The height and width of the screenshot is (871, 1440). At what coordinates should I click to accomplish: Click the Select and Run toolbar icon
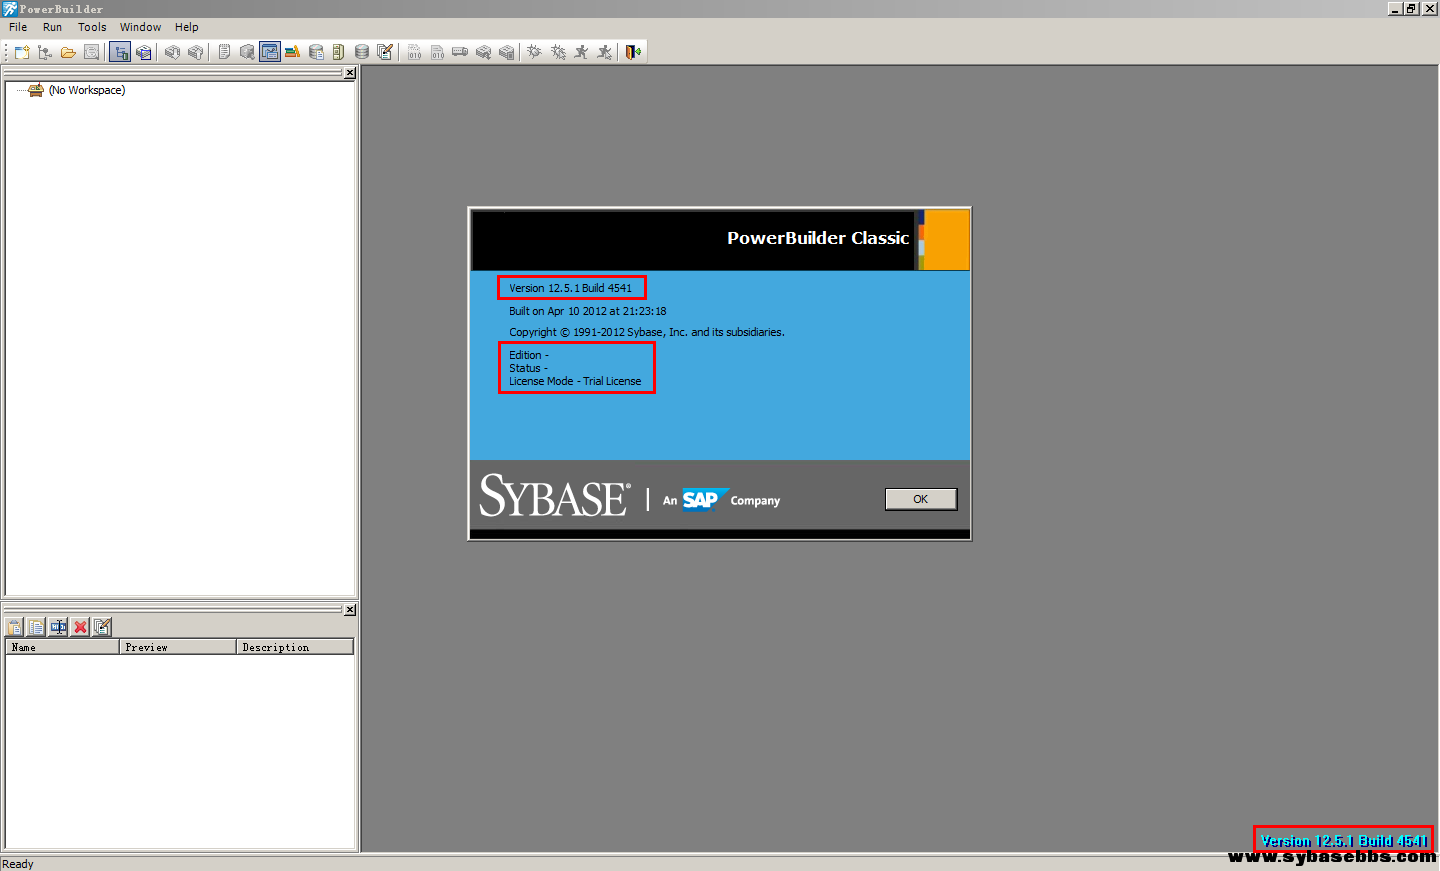604,52
